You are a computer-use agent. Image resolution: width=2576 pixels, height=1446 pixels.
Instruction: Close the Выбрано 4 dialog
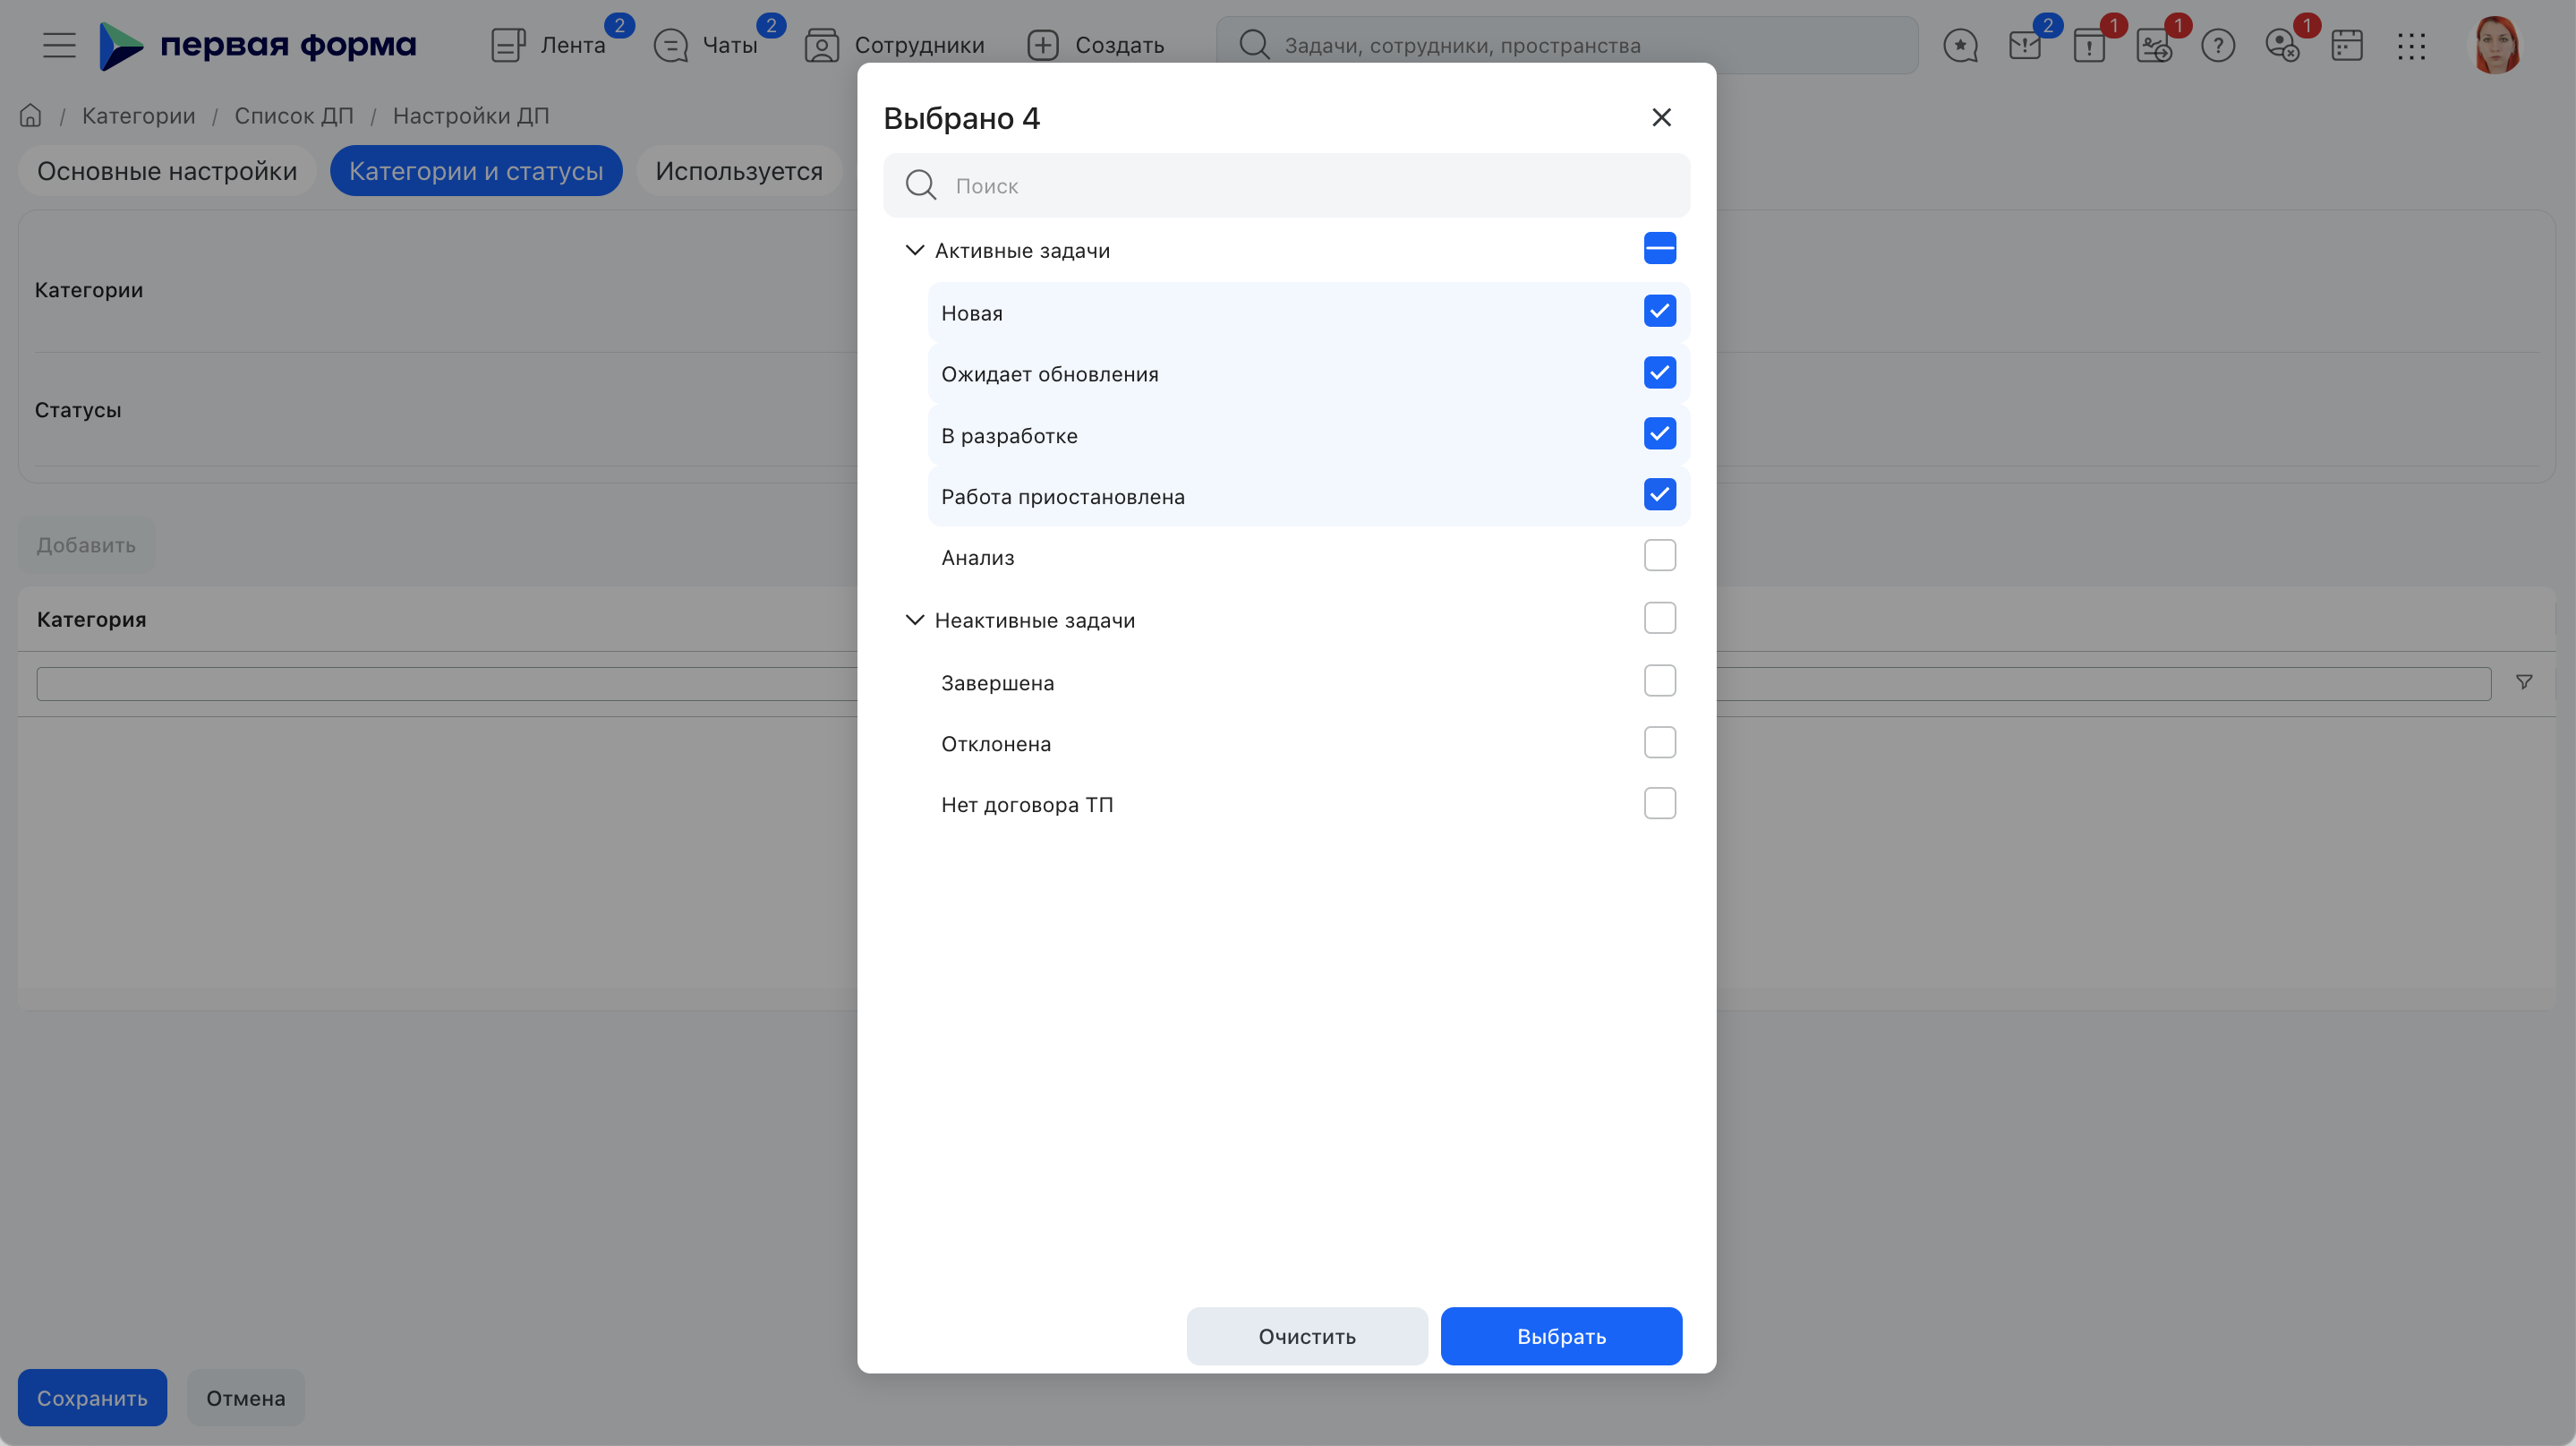pyautogui.click(x=1661, y=117)
